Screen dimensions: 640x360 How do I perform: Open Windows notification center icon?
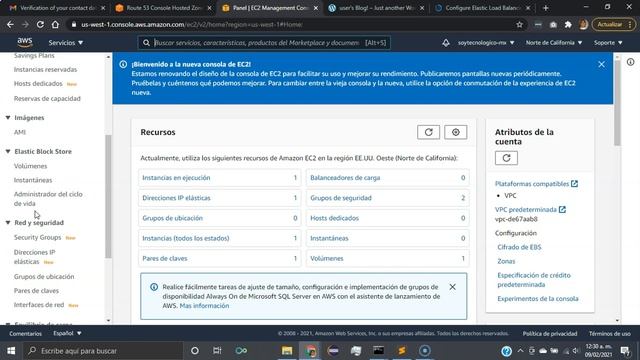click(x=625, y=351)
